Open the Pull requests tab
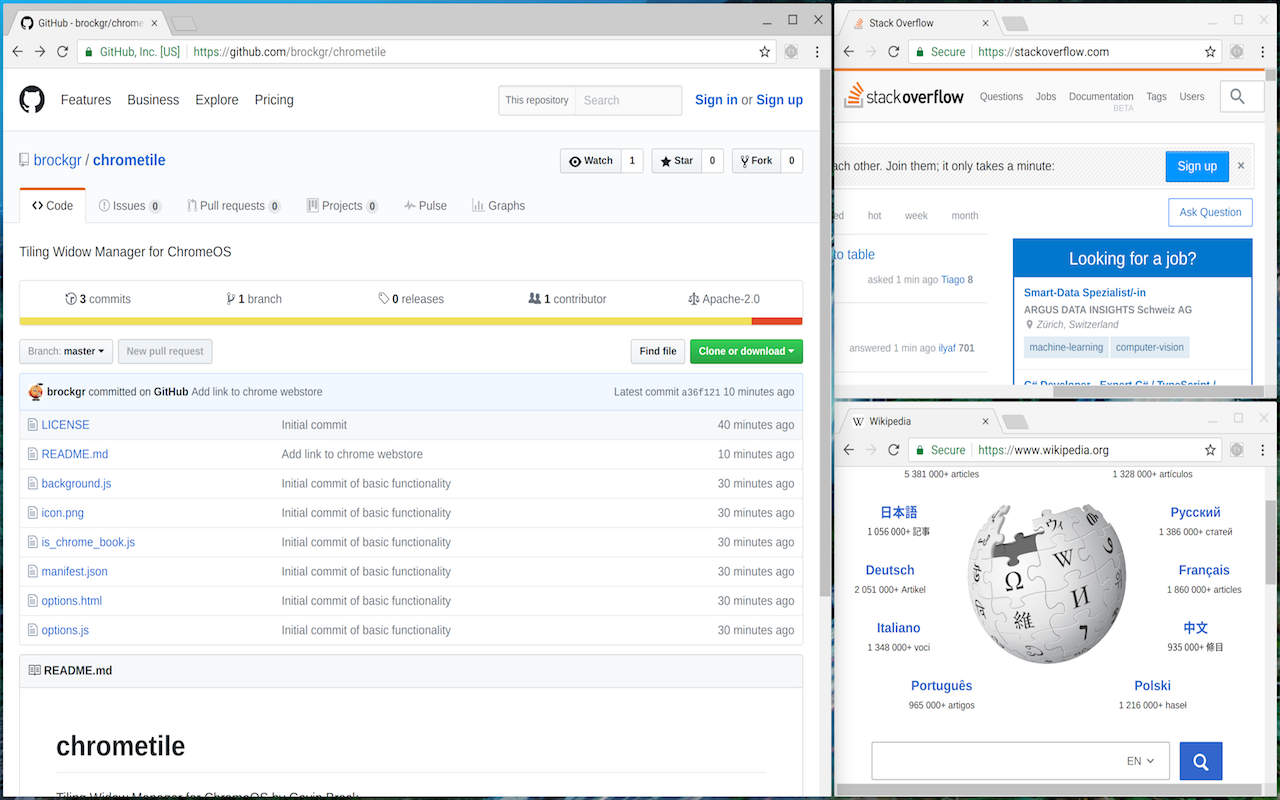 tap(233, 205)
